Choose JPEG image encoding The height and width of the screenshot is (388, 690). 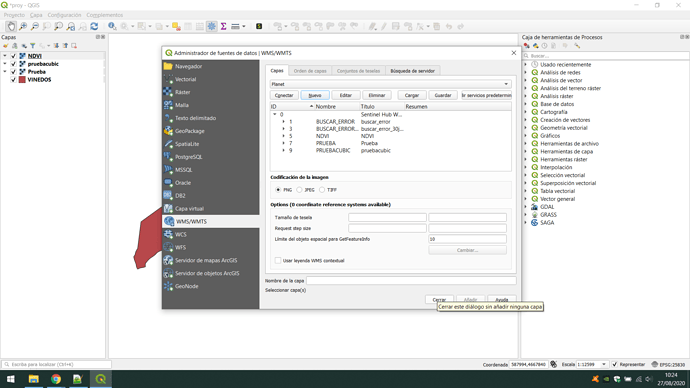pos(299,190)
